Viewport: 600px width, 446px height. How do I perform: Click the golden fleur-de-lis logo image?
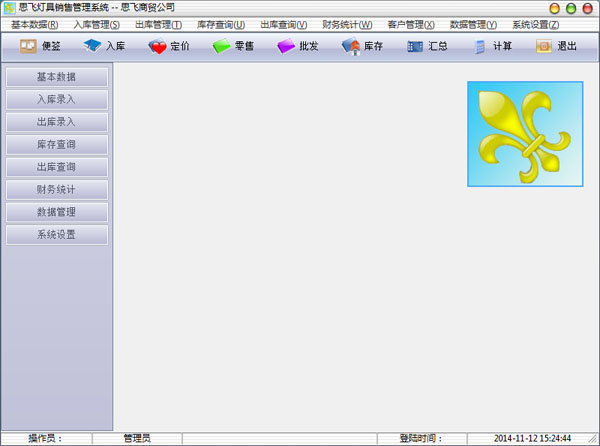point(525,134)
